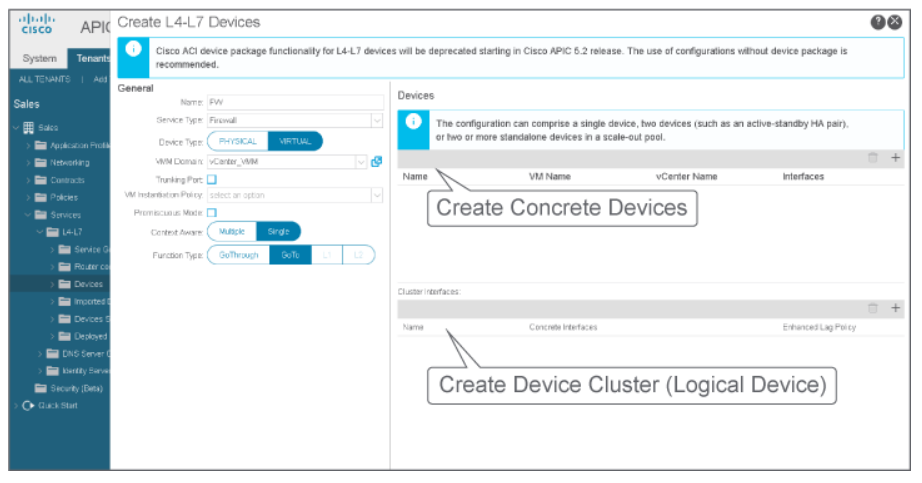Open the VM Instantiation Policy dropdown

(x=376, y=195)
